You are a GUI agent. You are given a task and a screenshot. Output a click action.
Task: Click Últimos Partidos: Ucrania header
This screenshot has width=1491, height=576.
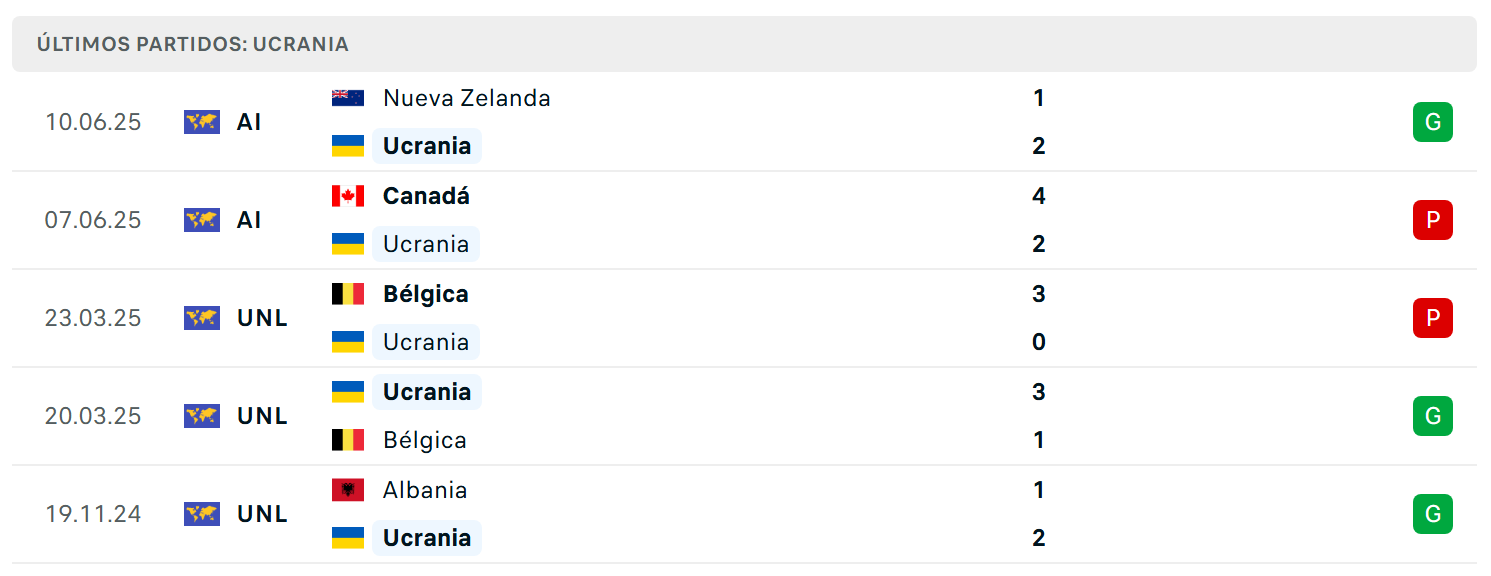[193, 44]
